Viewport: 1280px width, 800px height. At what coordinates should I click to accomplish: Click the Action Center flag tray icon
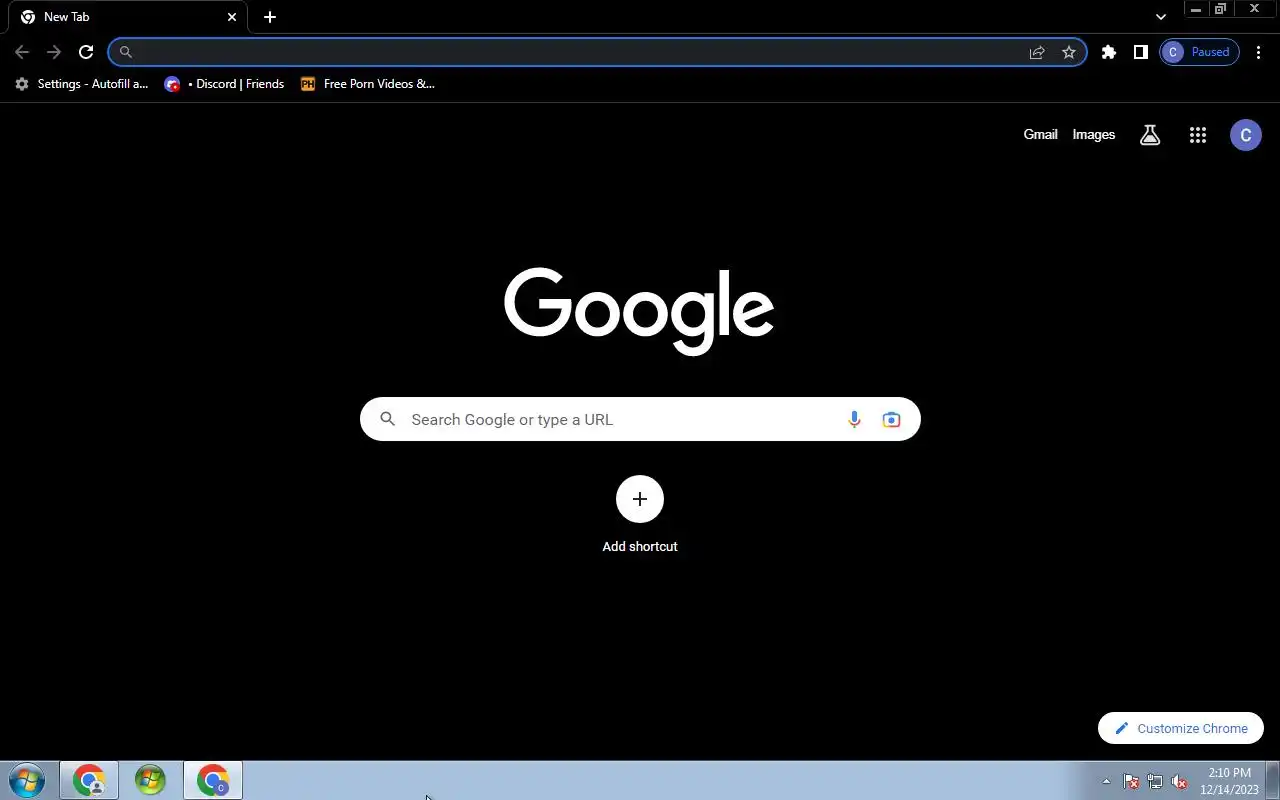click(x=1131, y=781)
